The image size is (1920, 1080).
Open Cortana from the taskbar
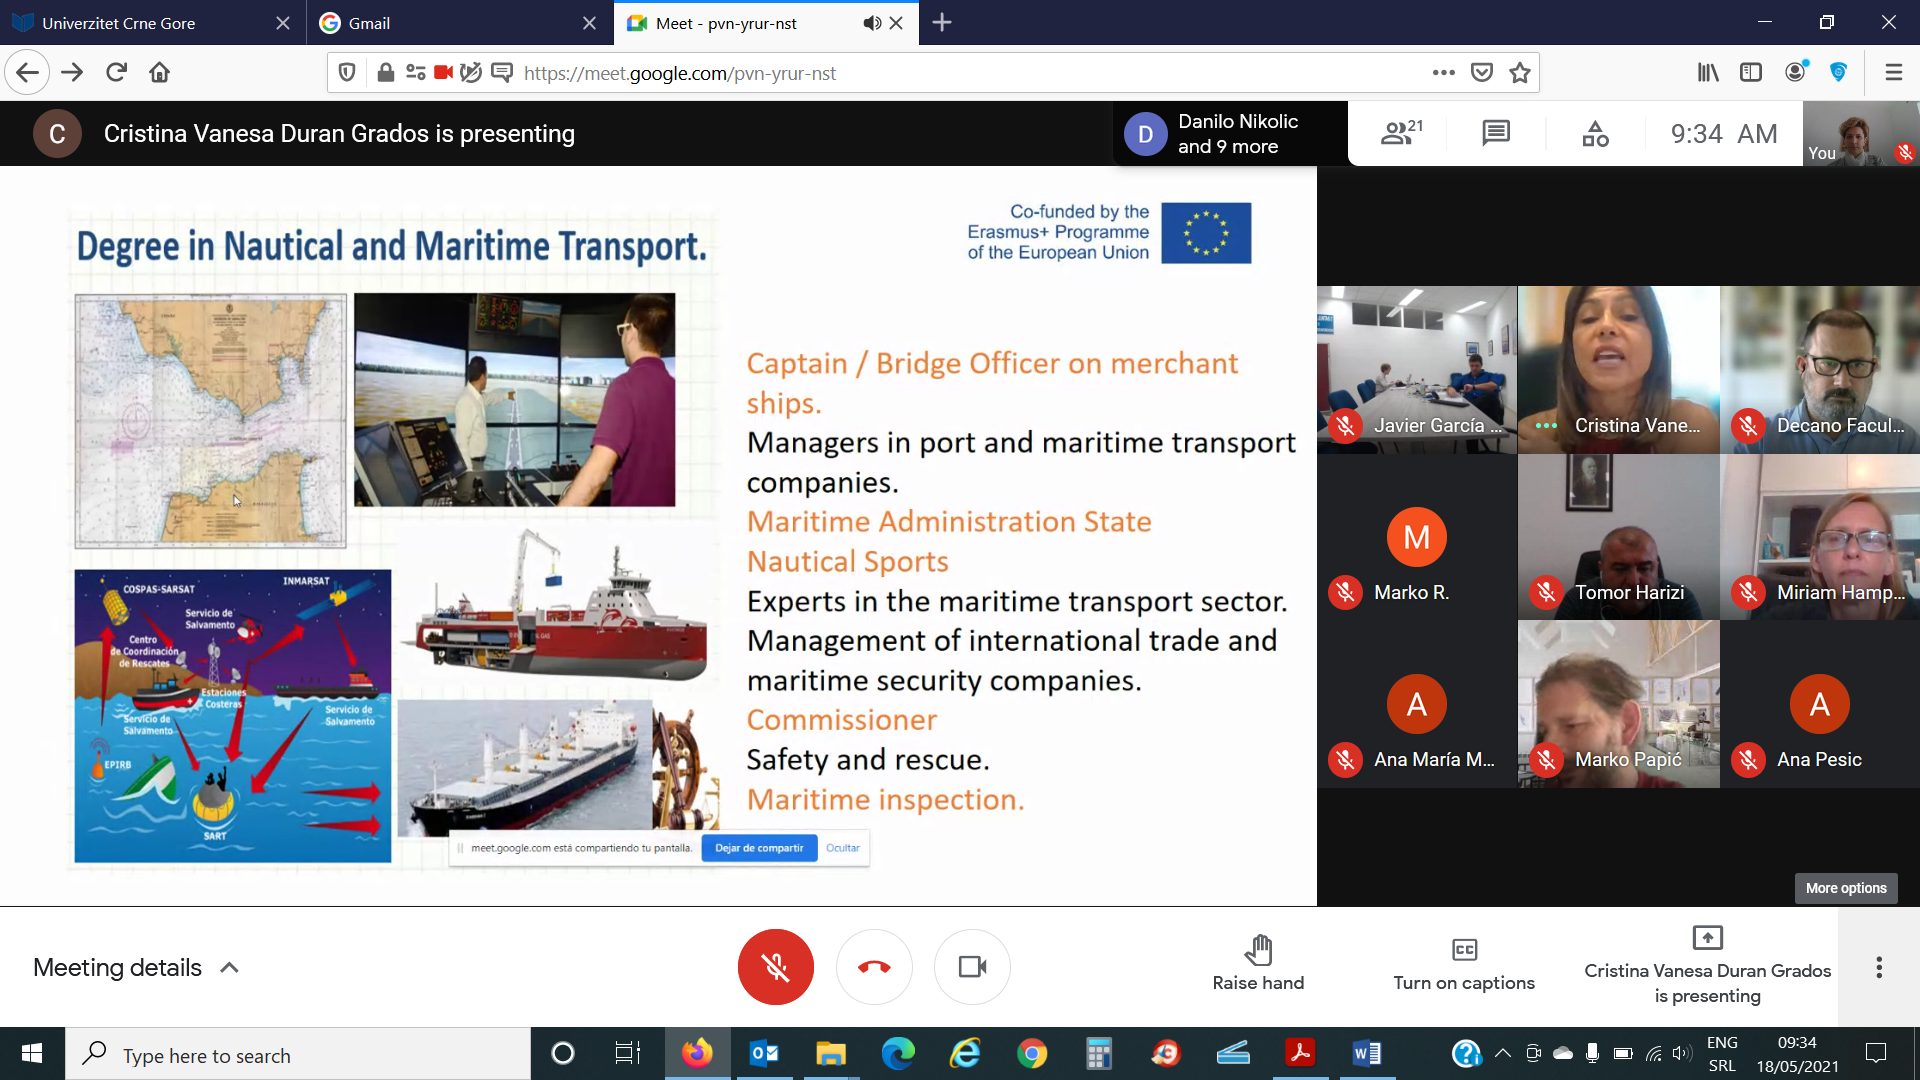(x=563, y=1053)
